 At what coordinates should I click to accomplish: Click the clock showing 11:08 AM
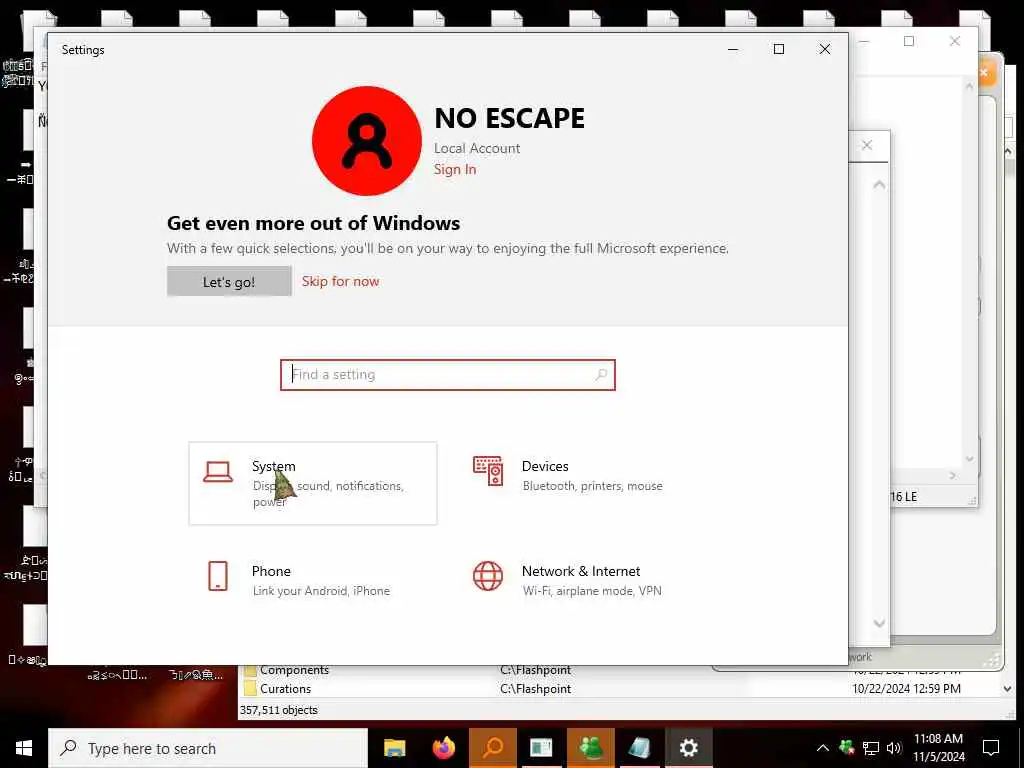pos(938,748)
